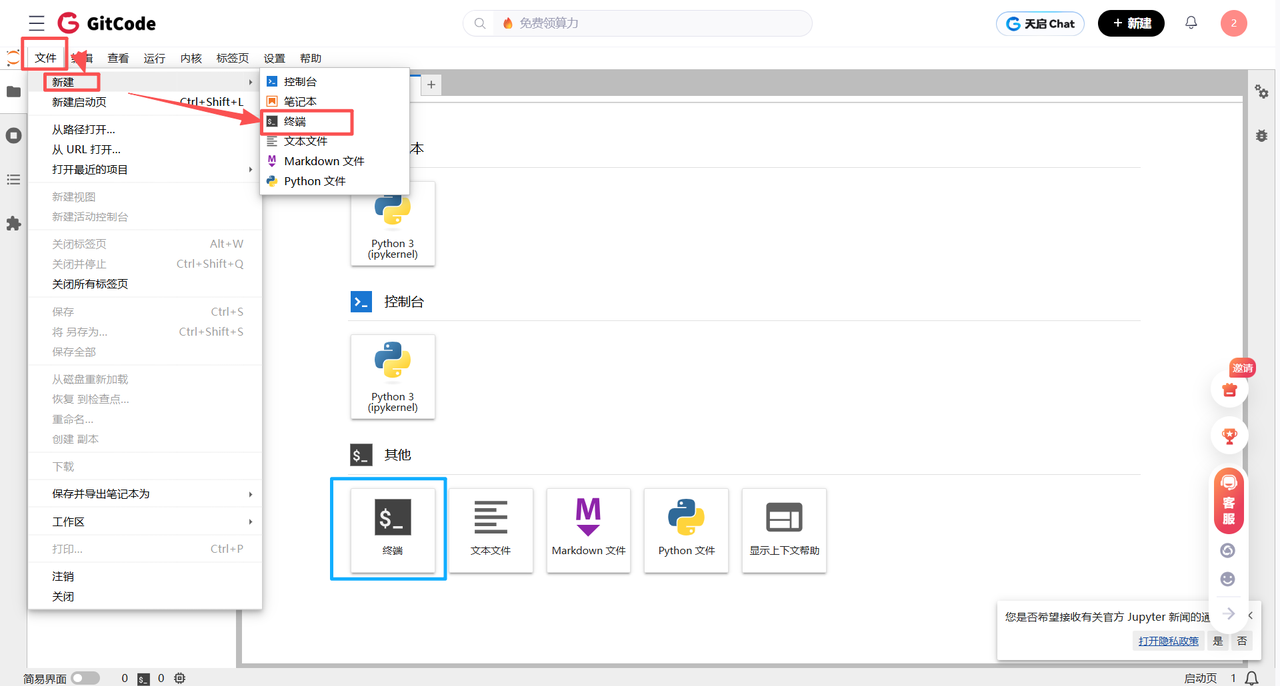Expand 打开最近的项目 submenu

tap(145, 169)
